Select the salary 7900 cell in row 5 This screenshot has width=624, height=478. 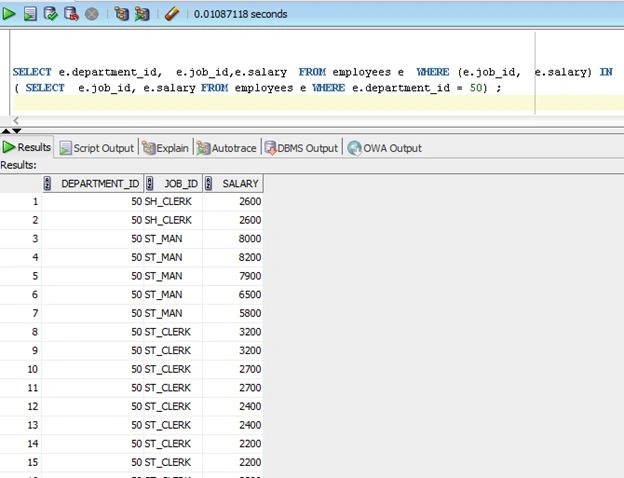(233, 276)
